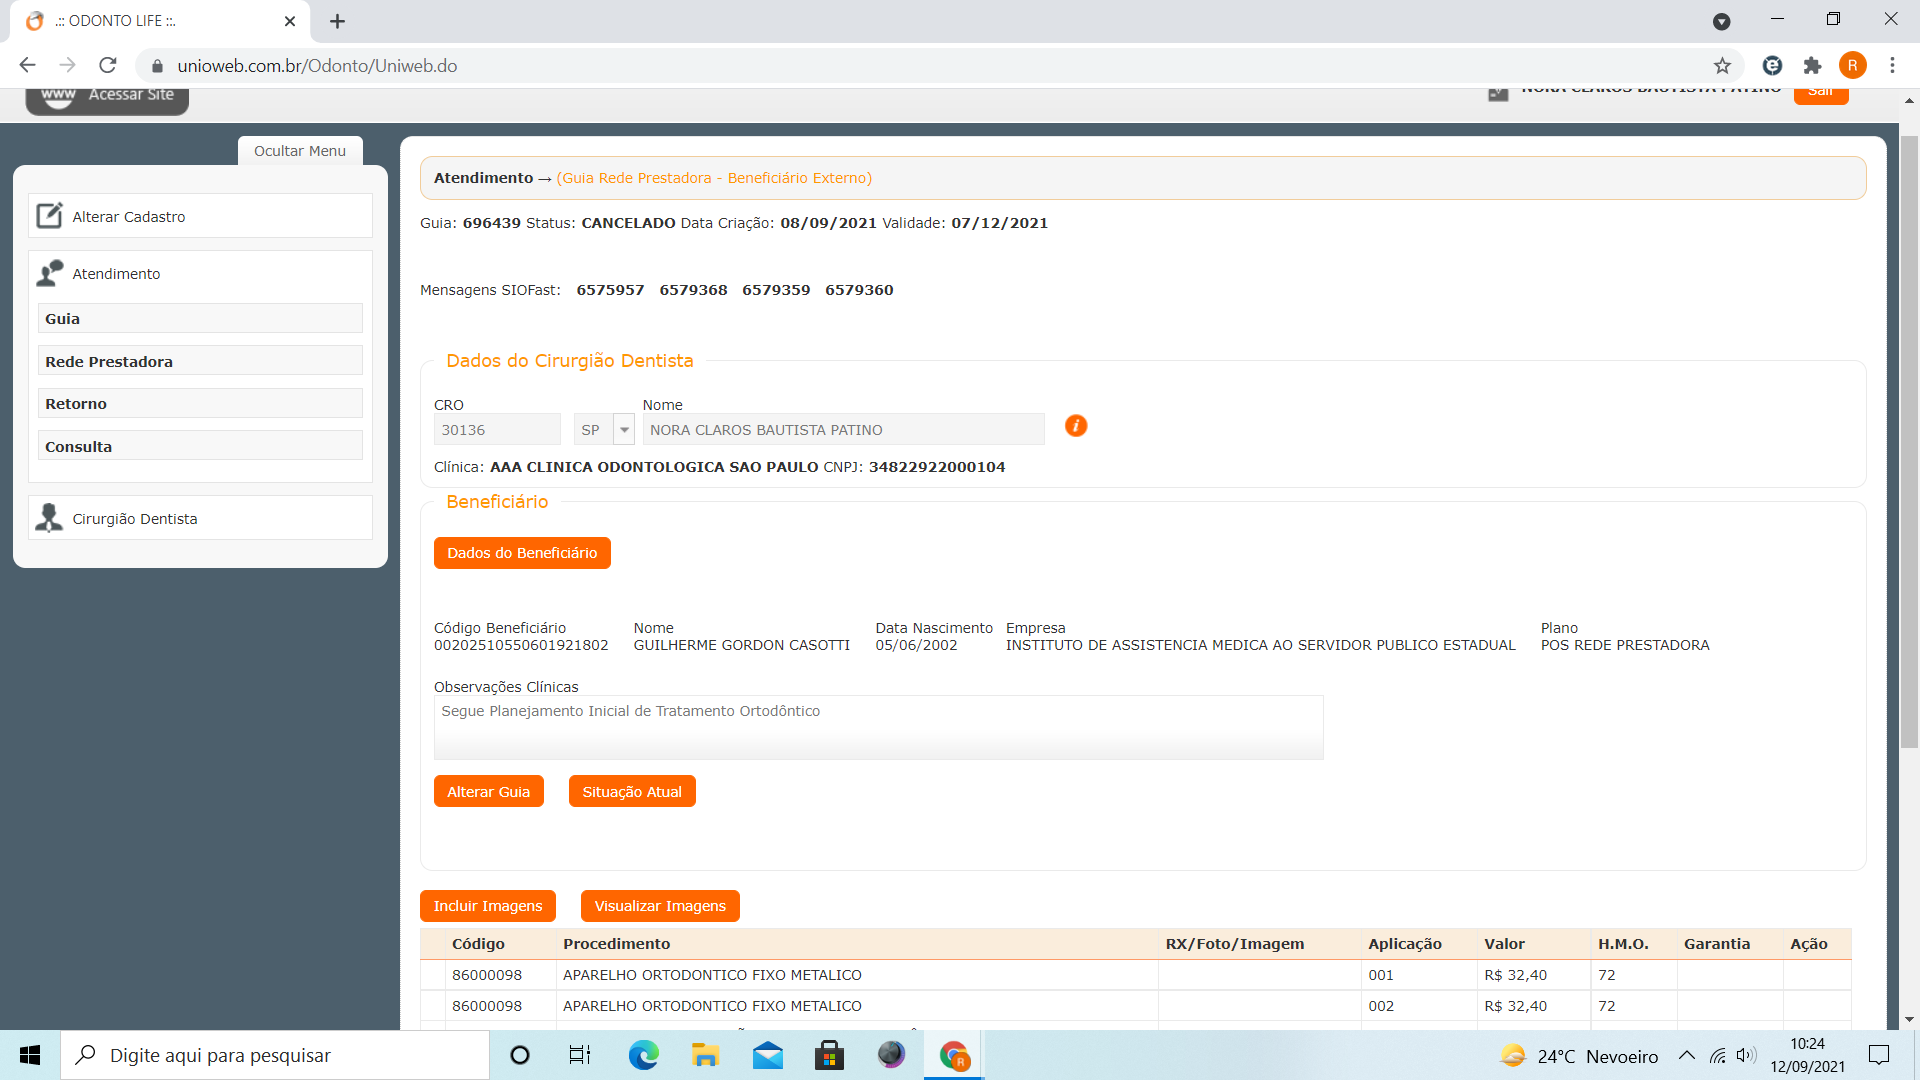
Task: Expand the SP state dropdown next to CRO
Action: click(624, 430)
